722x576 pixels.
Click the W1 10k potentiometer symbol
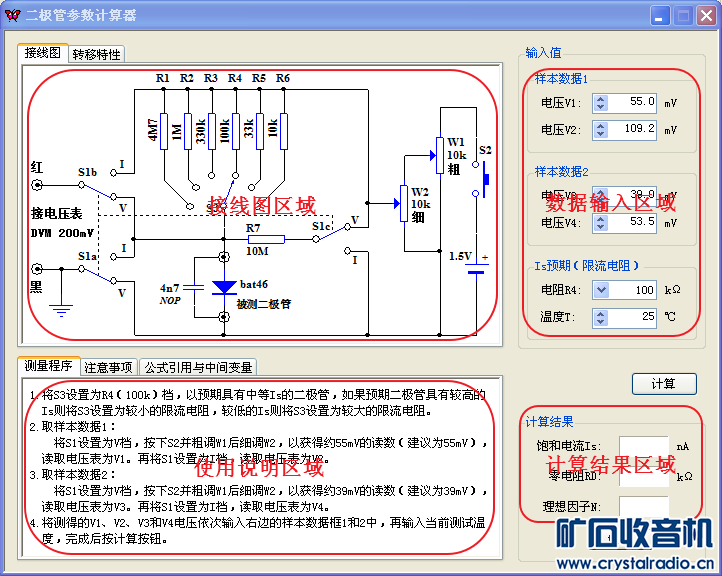tap(440, 155)
